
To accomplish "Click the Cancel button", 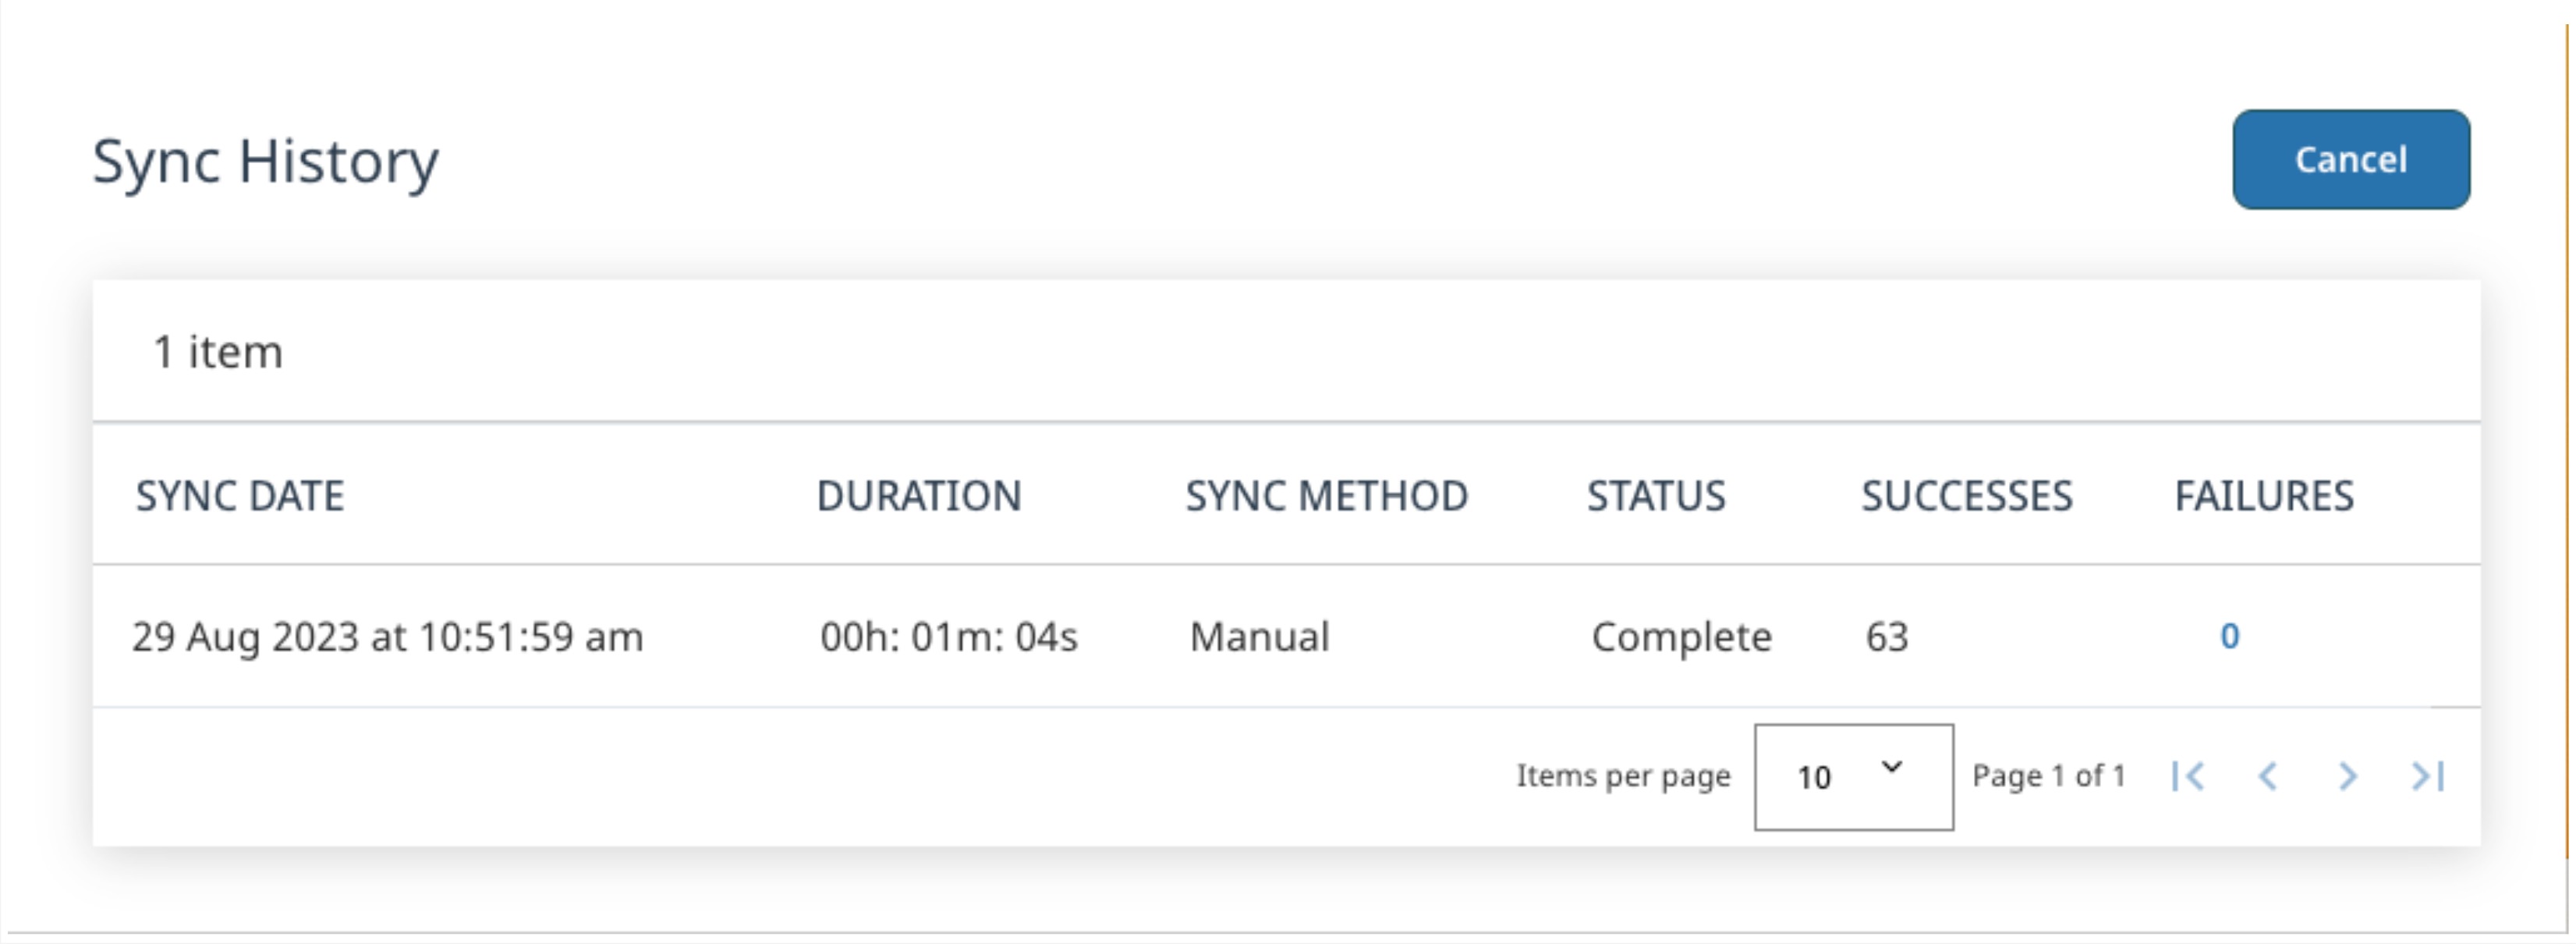I will (2350, 160).
